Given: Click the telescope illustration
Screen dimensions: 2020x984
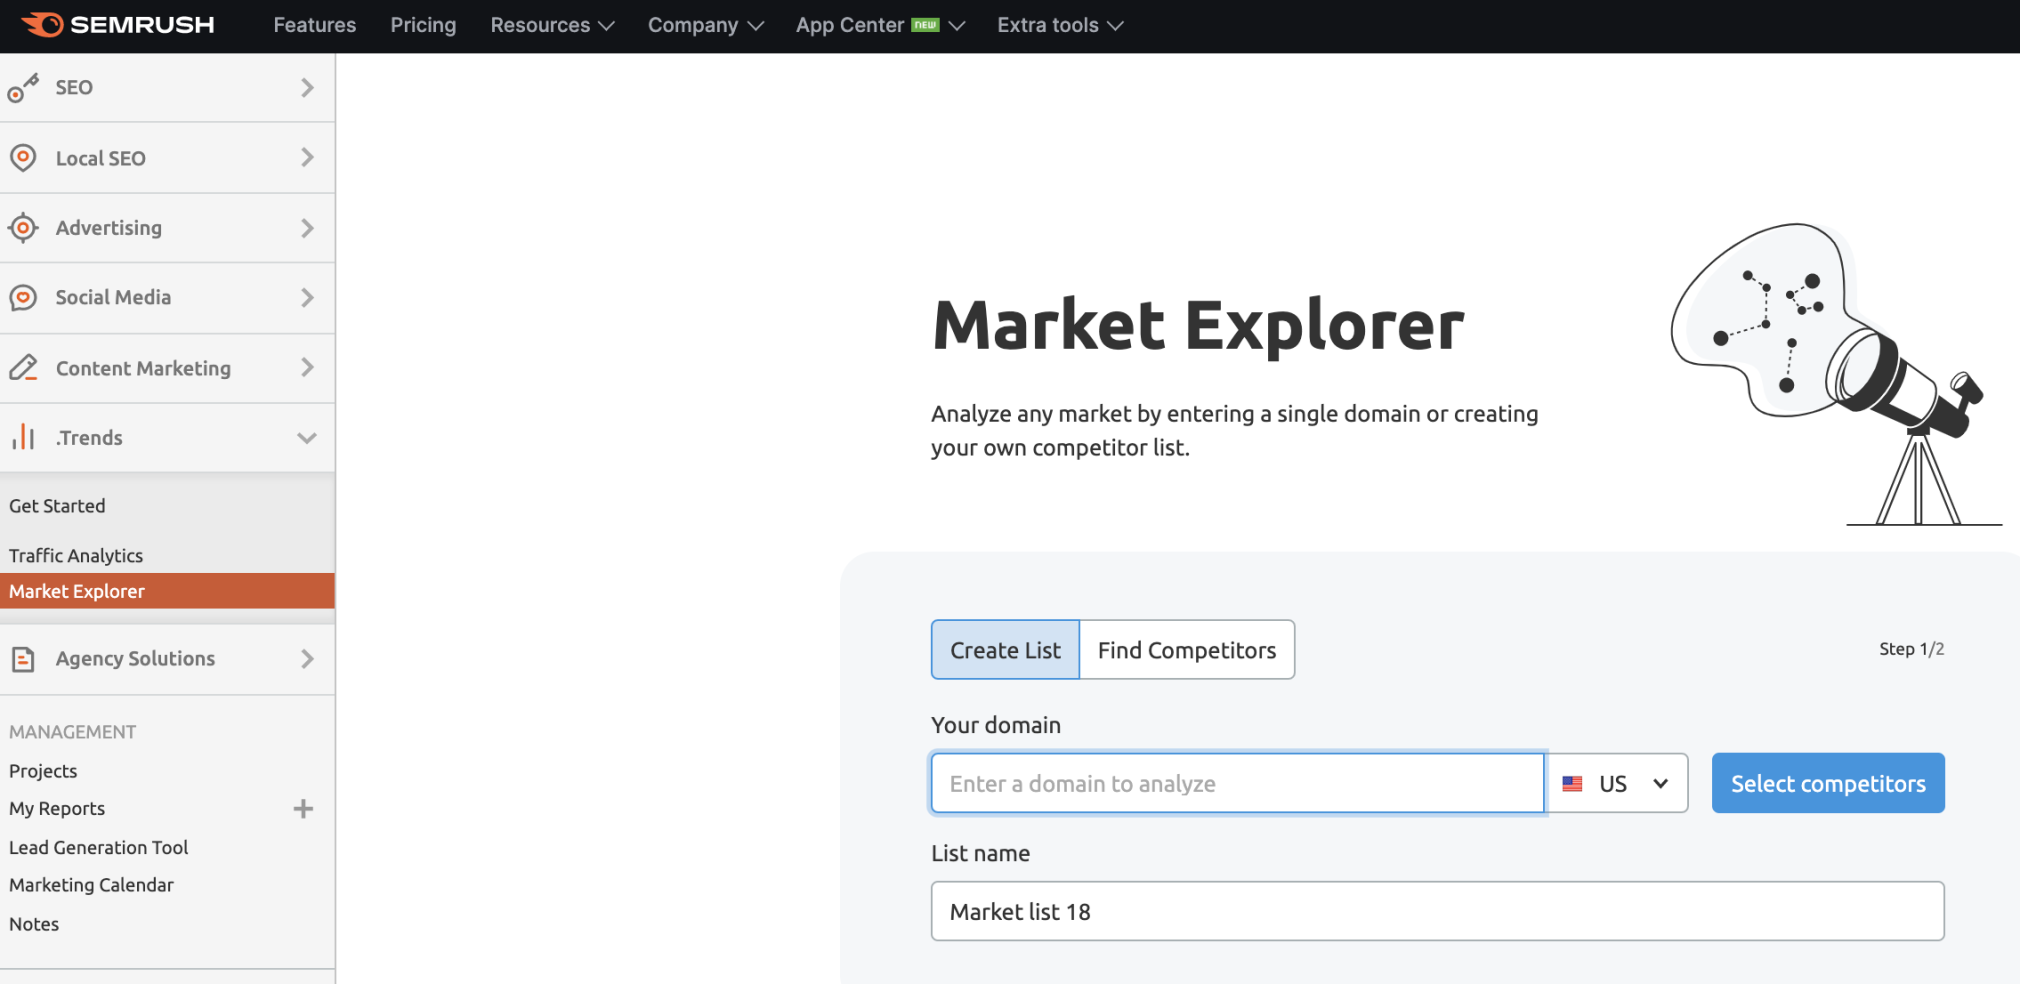Looking at the screenshot, I should pyautogui.click(x=1836, y=374).
